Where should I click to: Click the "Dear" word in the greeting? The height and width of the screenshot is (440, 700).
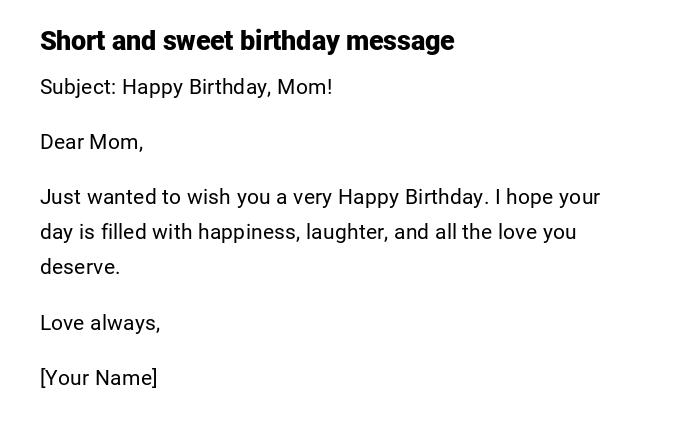coord(62,142)
